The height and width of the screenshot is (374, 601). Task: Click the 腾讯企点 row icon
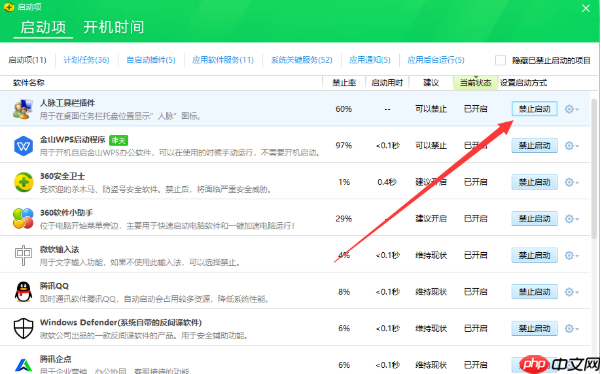tap(23, 365)
